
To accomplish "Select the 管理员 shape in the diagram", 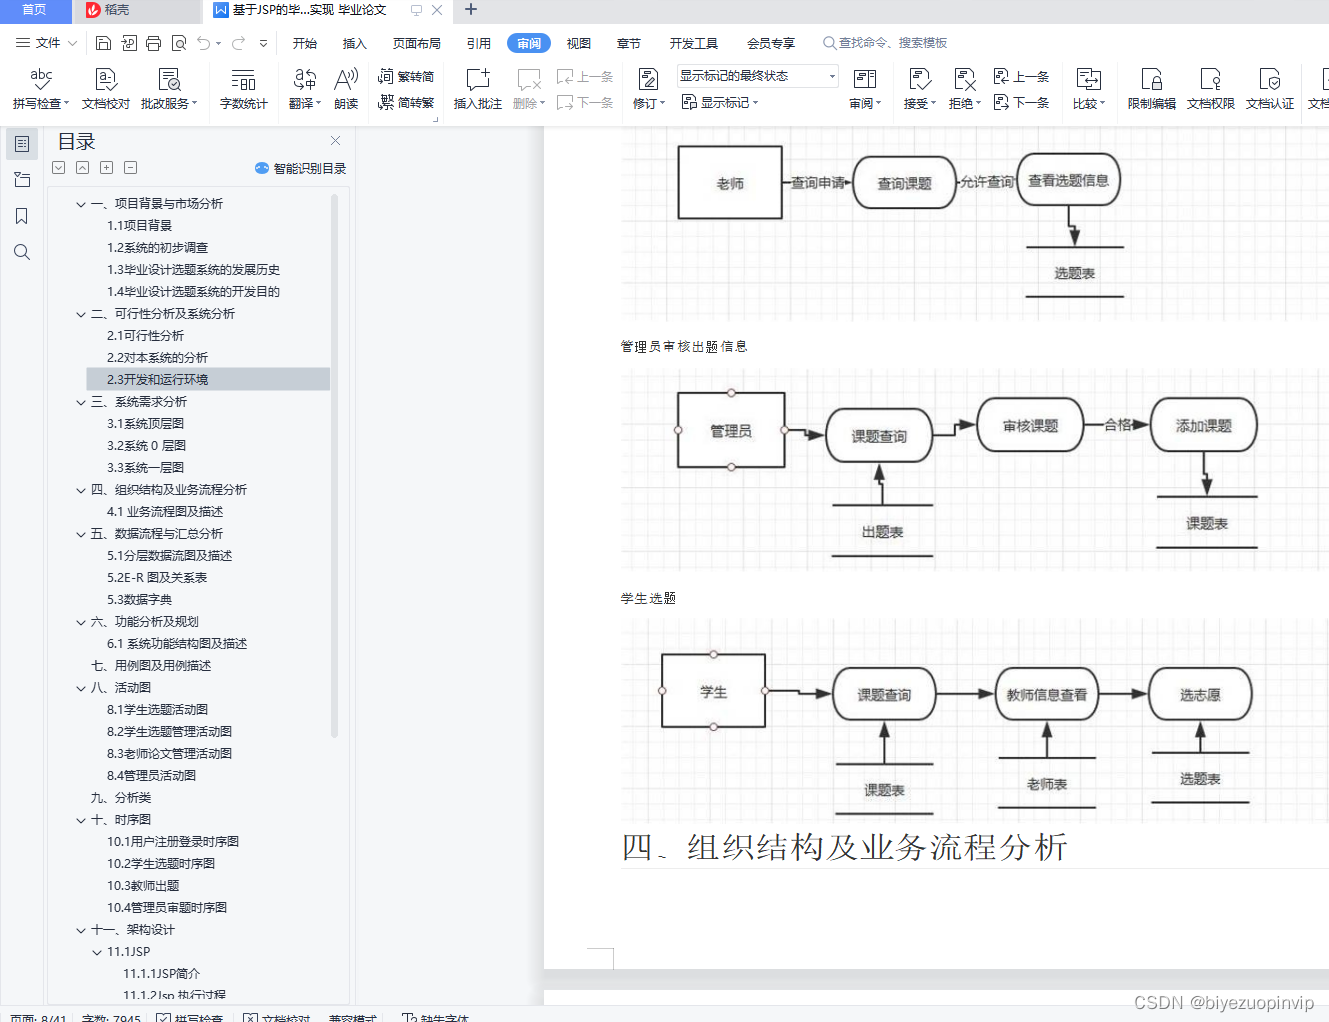I will coord(731,431).
